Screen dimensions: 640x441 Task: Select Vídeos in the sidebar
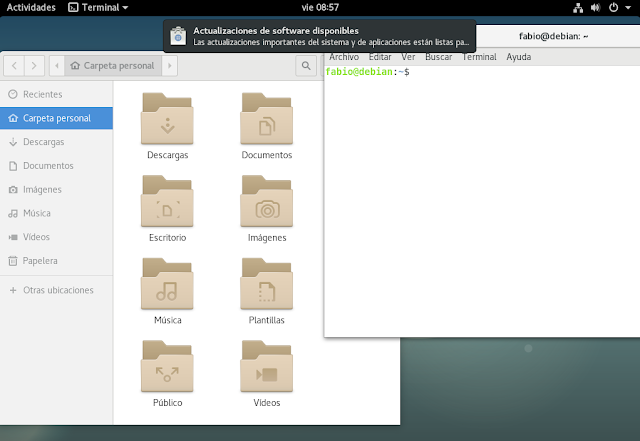[56, 237]
